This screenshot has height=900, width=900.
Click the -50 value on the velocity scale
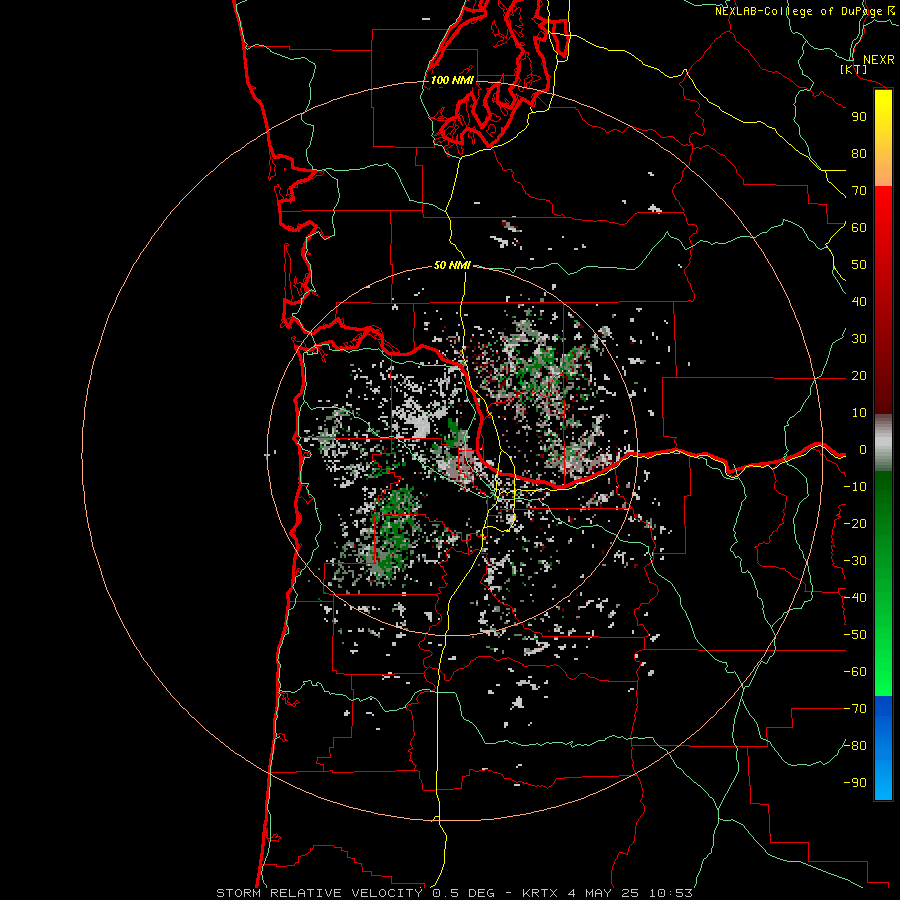[x=855, y=635]
